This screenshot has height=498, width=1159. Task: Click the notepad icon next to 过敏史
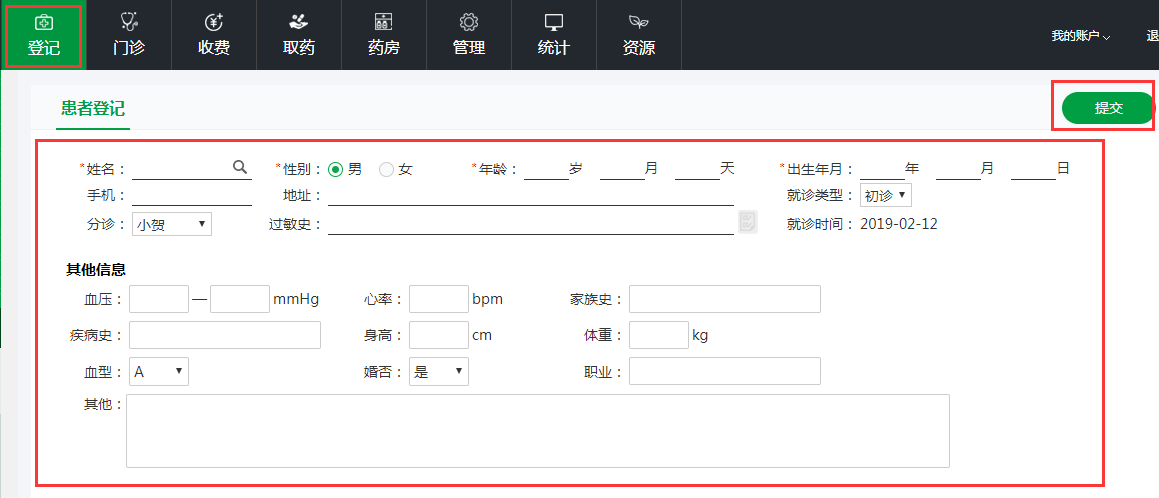[x=747, y=222]
